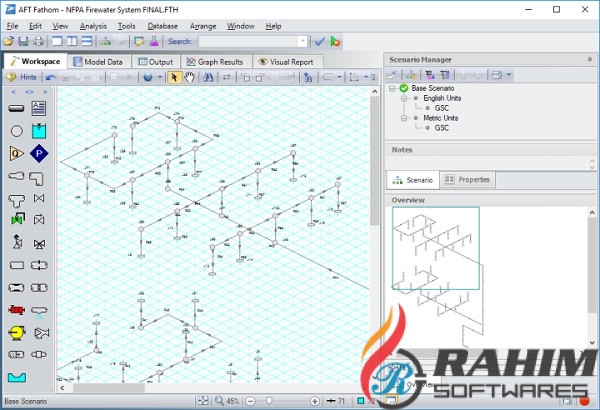Select GSC under English Units

point(442,108)
